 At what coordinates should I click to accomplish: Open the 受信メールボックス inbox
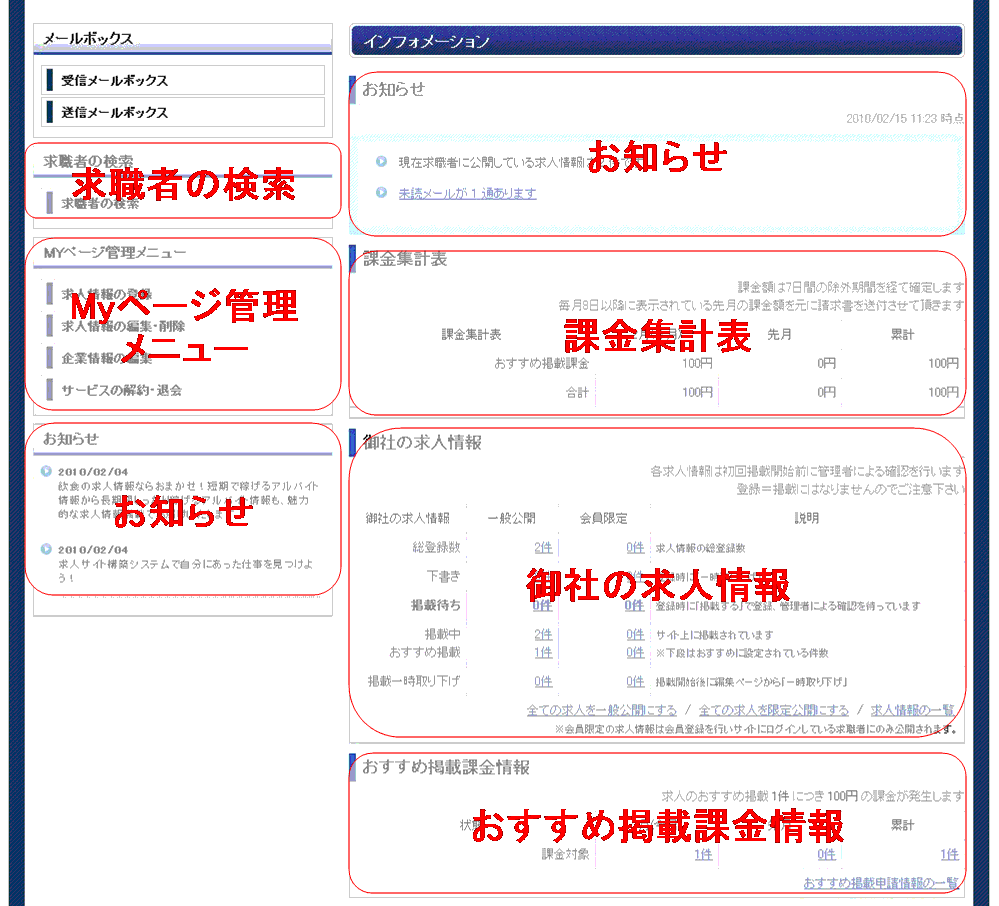(x=114, y=81)
